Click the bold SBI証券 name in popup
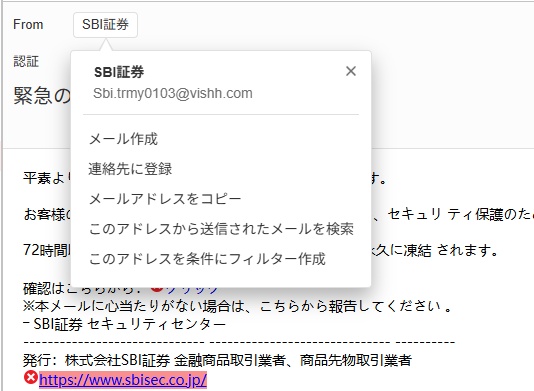The height and width of the screenshot is (391, 534). point(119,72)
